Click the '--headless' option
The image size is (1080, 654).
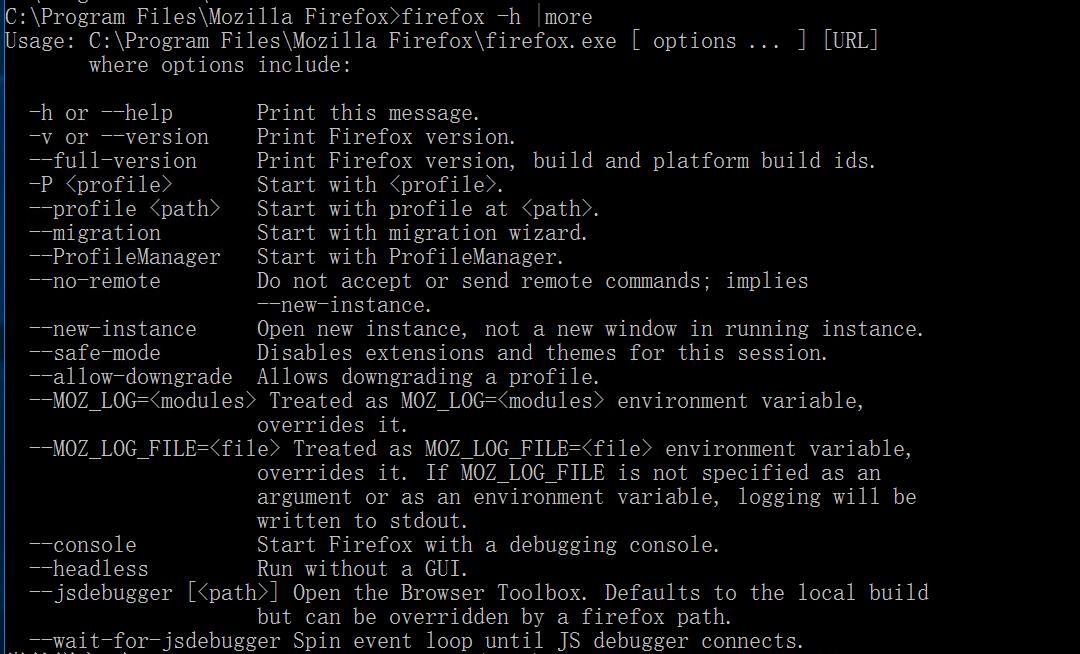pos(89,569)
